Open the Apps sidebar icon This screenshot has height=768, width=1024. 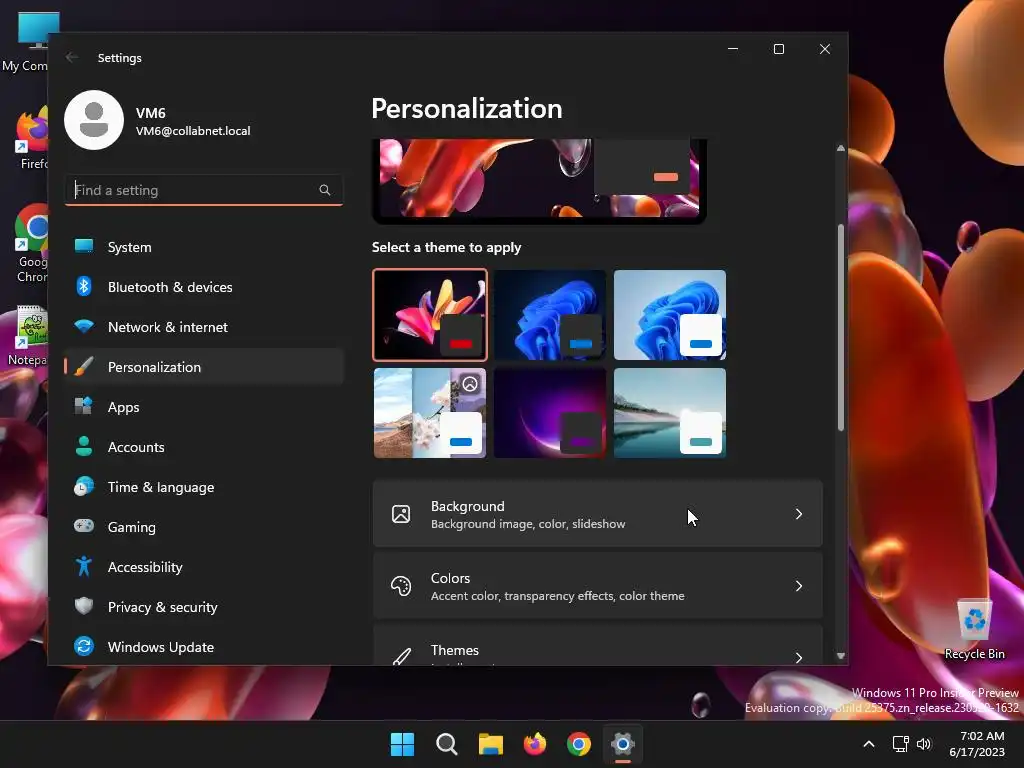pos(84,406)
